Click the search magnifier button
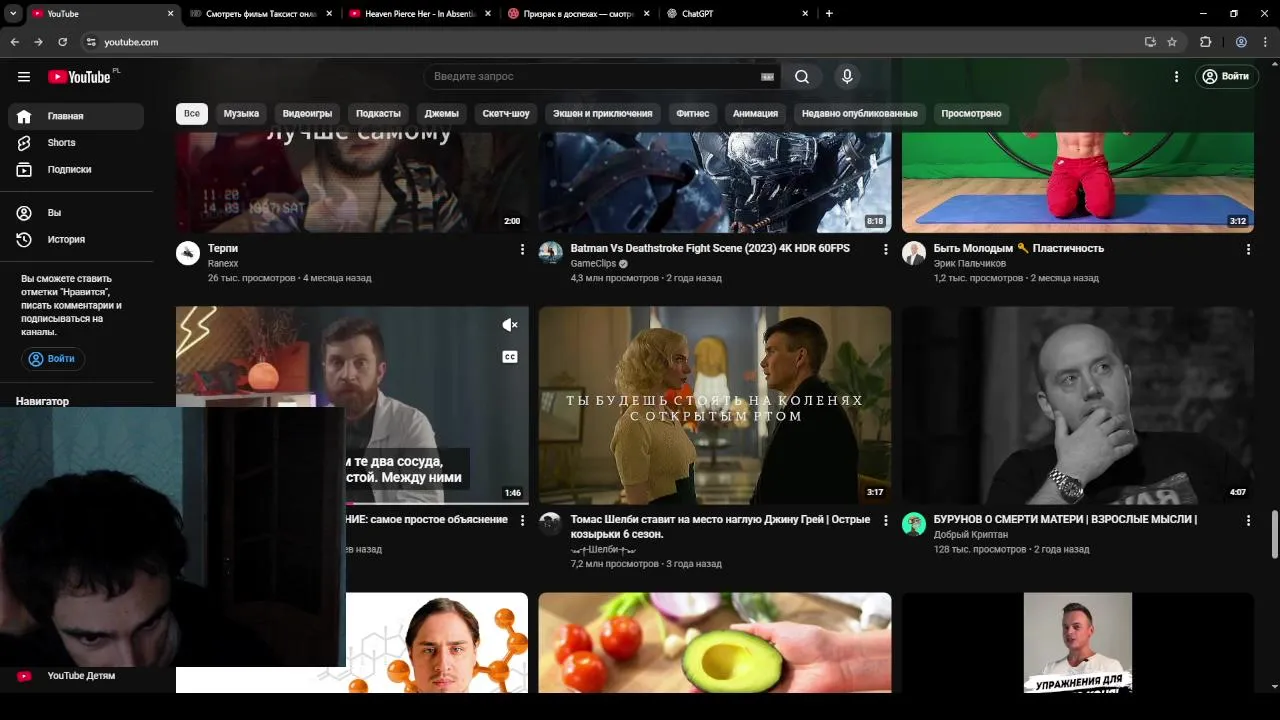1280x720 pixels. 802,77
